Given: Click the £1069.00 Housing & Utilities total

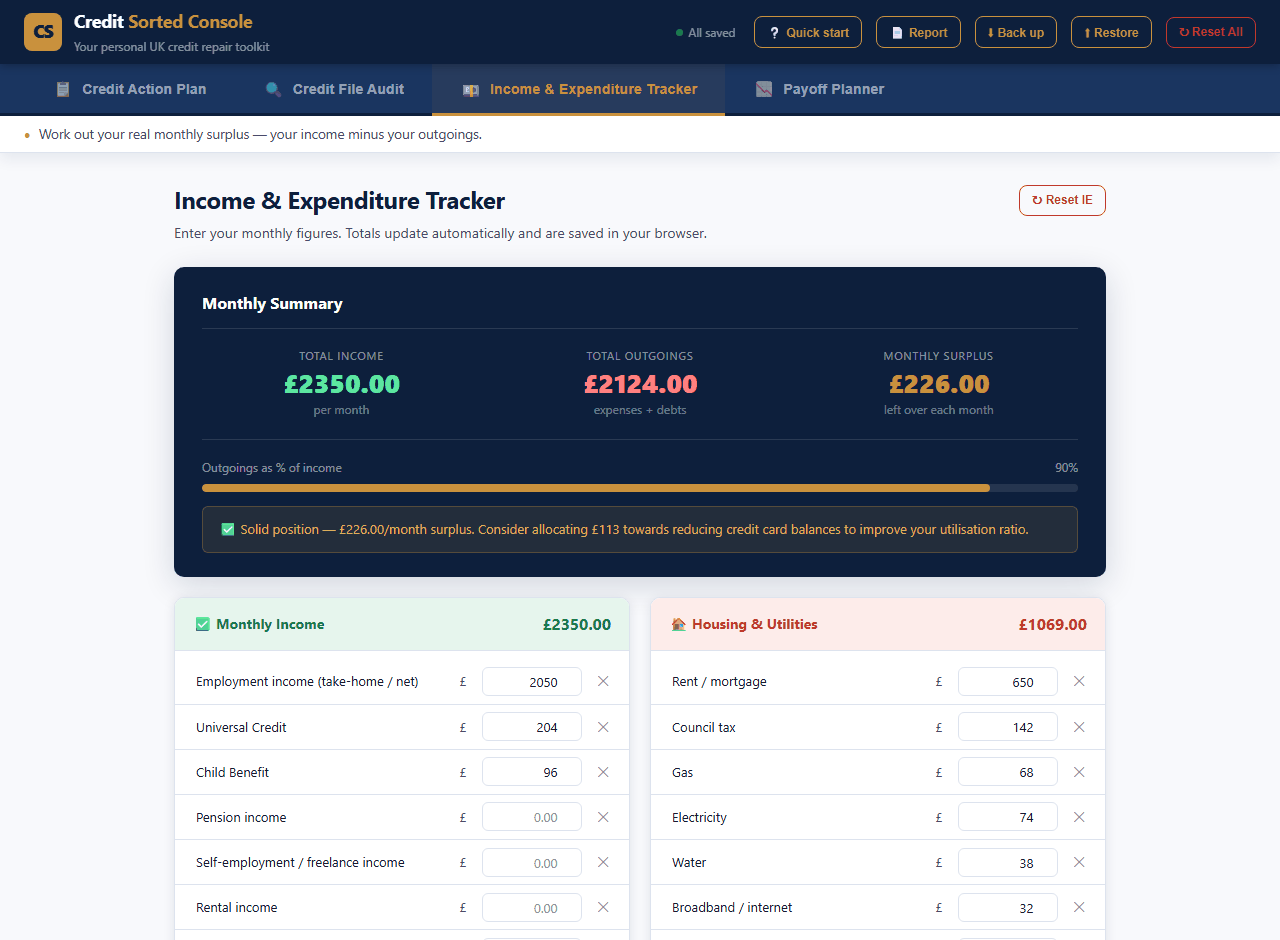Looking at the screenshot, I should pyautogui.click(x=1053, y=624).
